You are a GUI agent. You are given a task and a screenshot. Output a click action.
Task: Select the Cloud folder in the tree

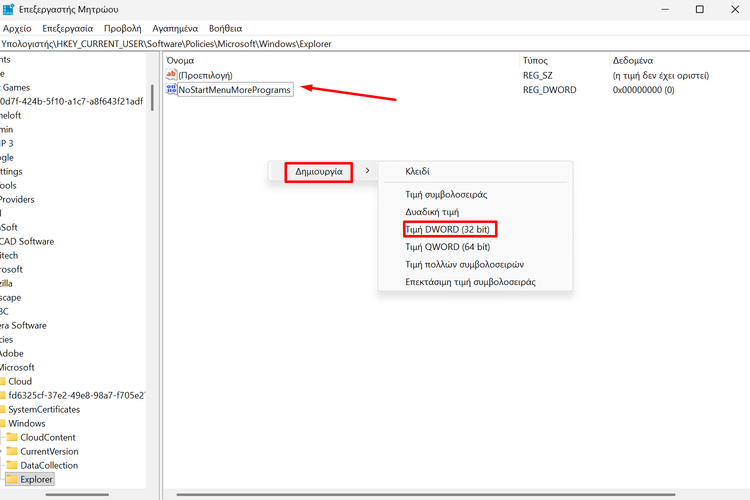pos(19,381)
